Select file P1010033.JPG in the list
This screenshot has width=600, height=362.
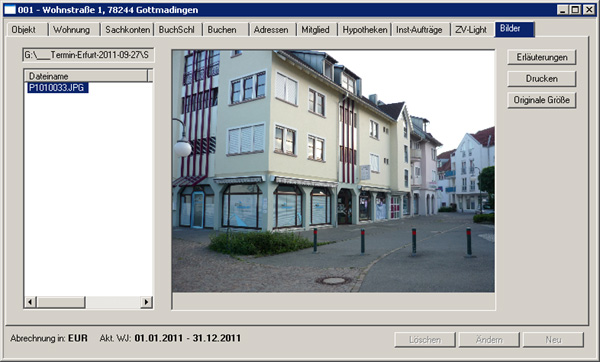tap(57, 88)
